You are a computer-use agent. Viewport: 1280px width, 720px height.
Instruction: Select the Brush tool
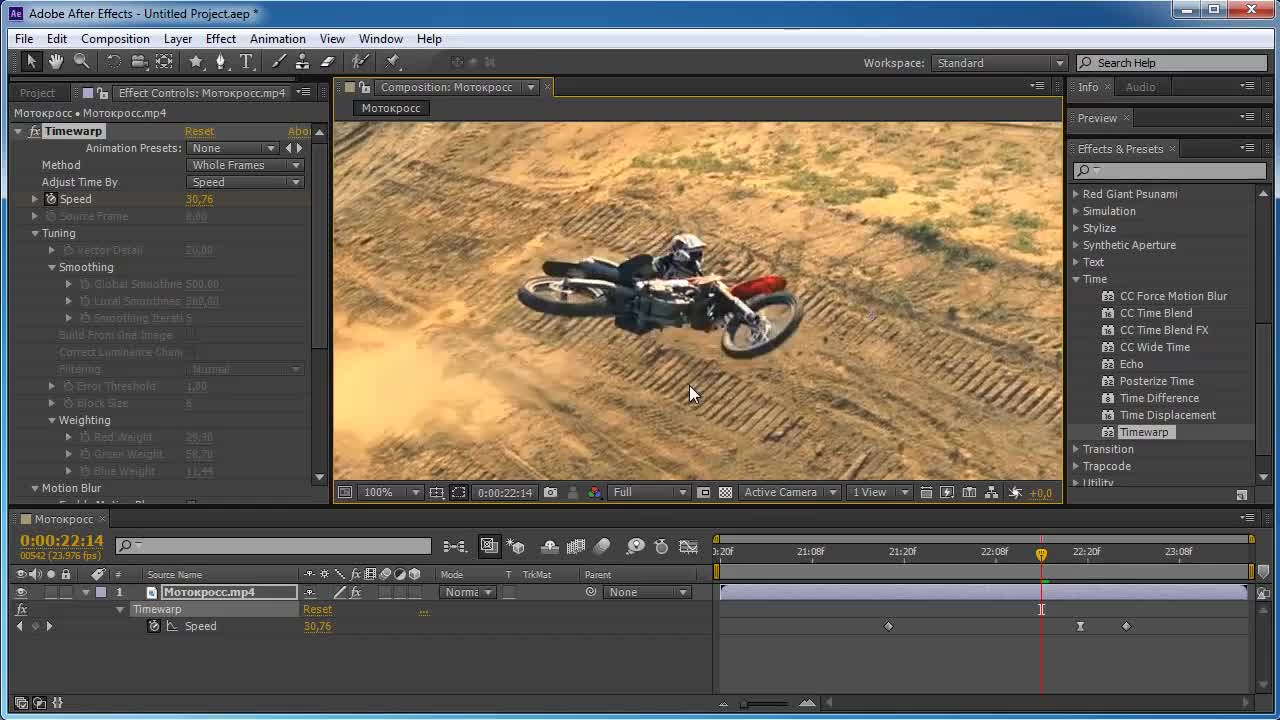click(278, 62)
